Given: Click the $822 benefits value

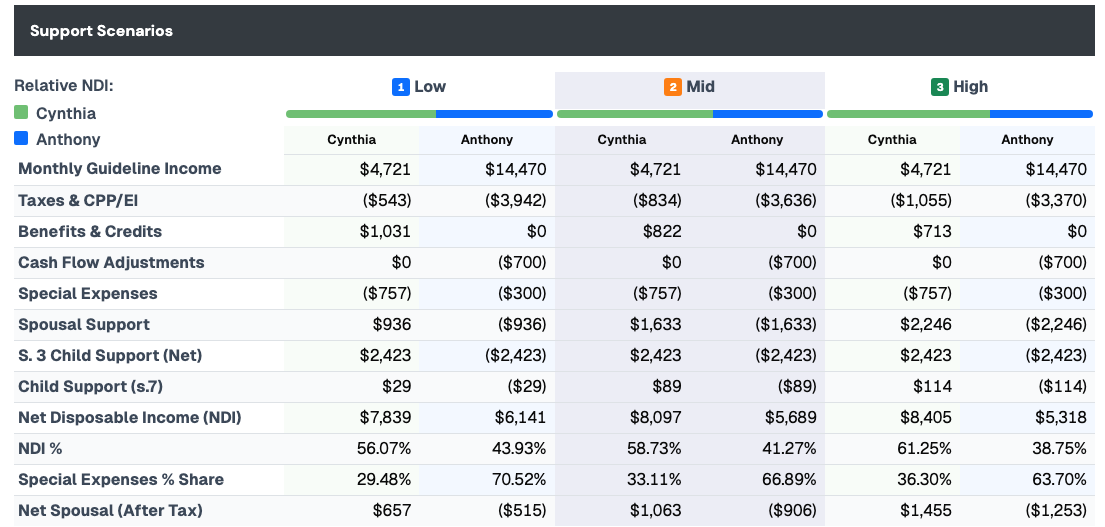Looking at the screenshot, I should (x=662, y=232).
